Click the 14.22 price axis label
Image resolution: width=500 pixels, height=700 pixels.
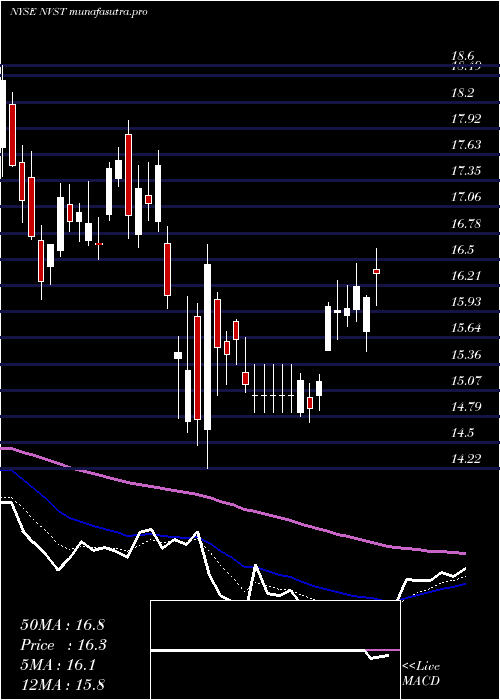click(x=466, y=458)
